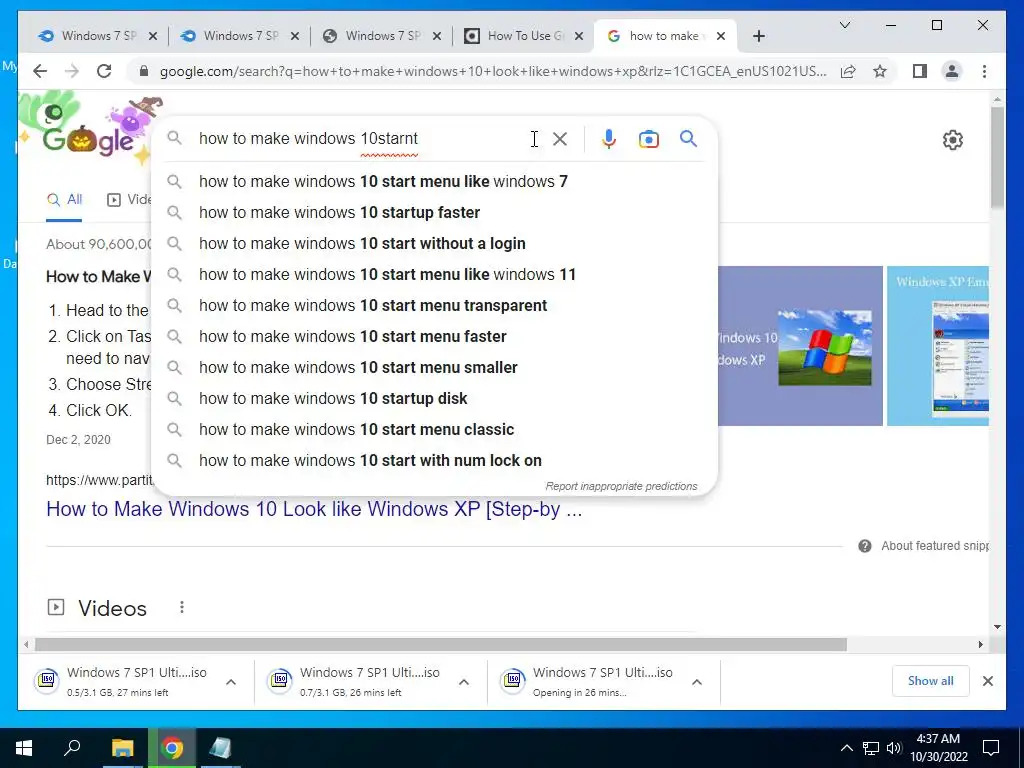Viewport: 1024px width, 768px height.
Task: Open search by image camera icon
Action: [x=648, y=139]
